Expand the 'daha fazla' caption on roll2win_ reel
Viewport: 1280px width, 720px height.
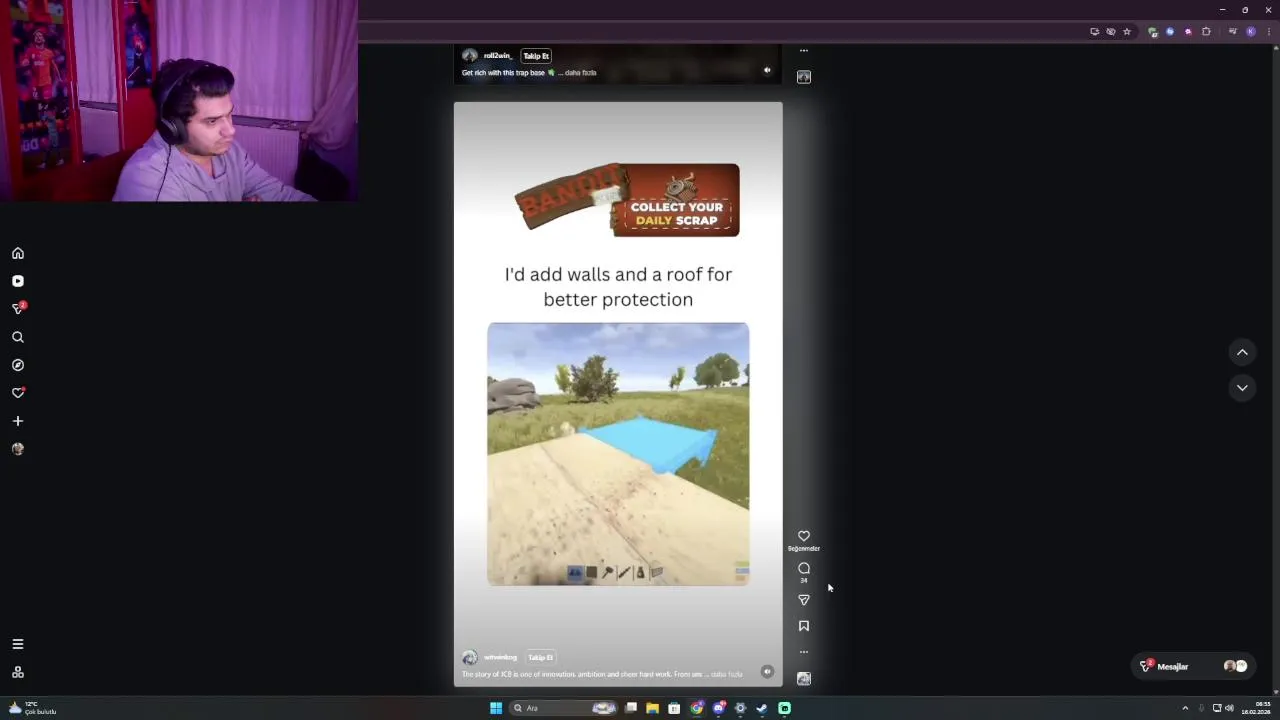coord(581,73)
